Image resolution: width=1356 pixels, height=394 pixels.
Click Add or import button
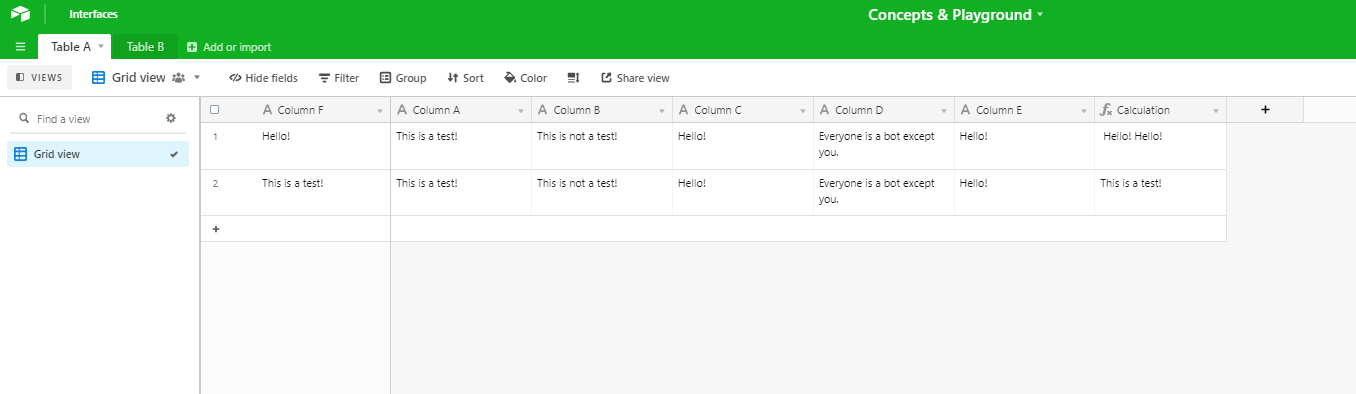[229, 47]
